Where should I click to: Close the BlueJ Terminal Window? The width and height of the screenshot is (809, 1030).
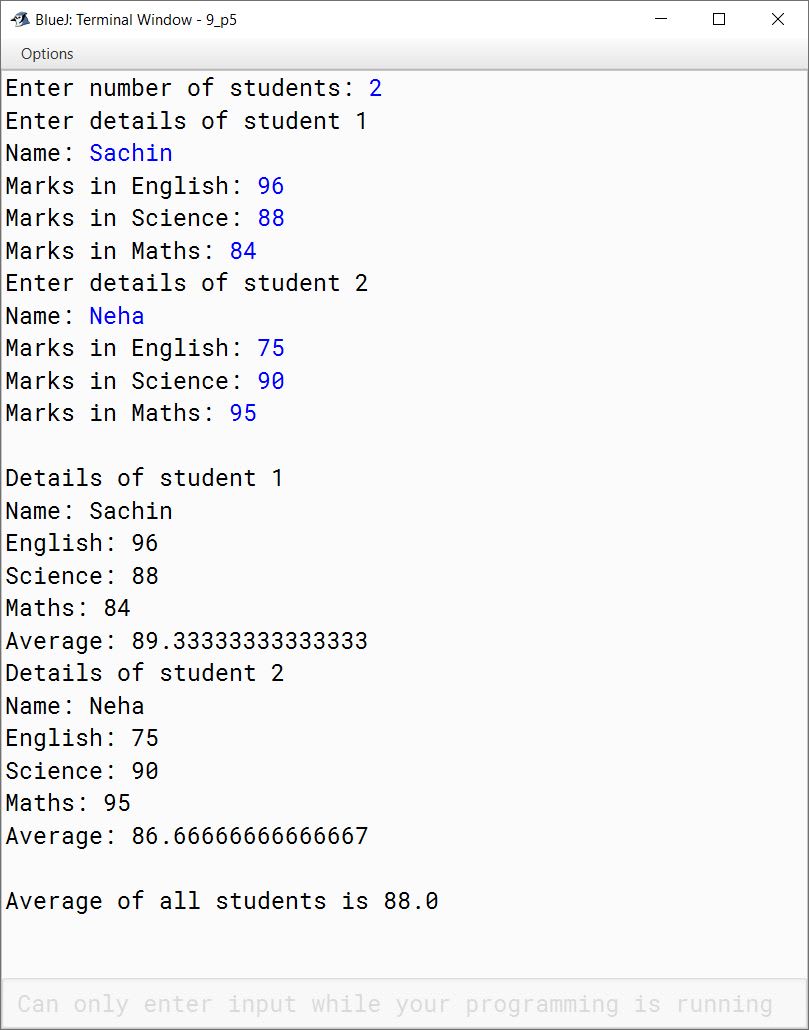[777, 19]
